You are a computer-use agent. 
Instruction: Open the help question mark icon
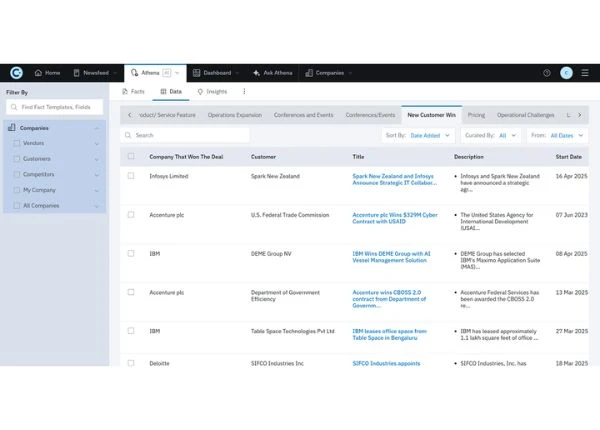(x=546, y=73)
